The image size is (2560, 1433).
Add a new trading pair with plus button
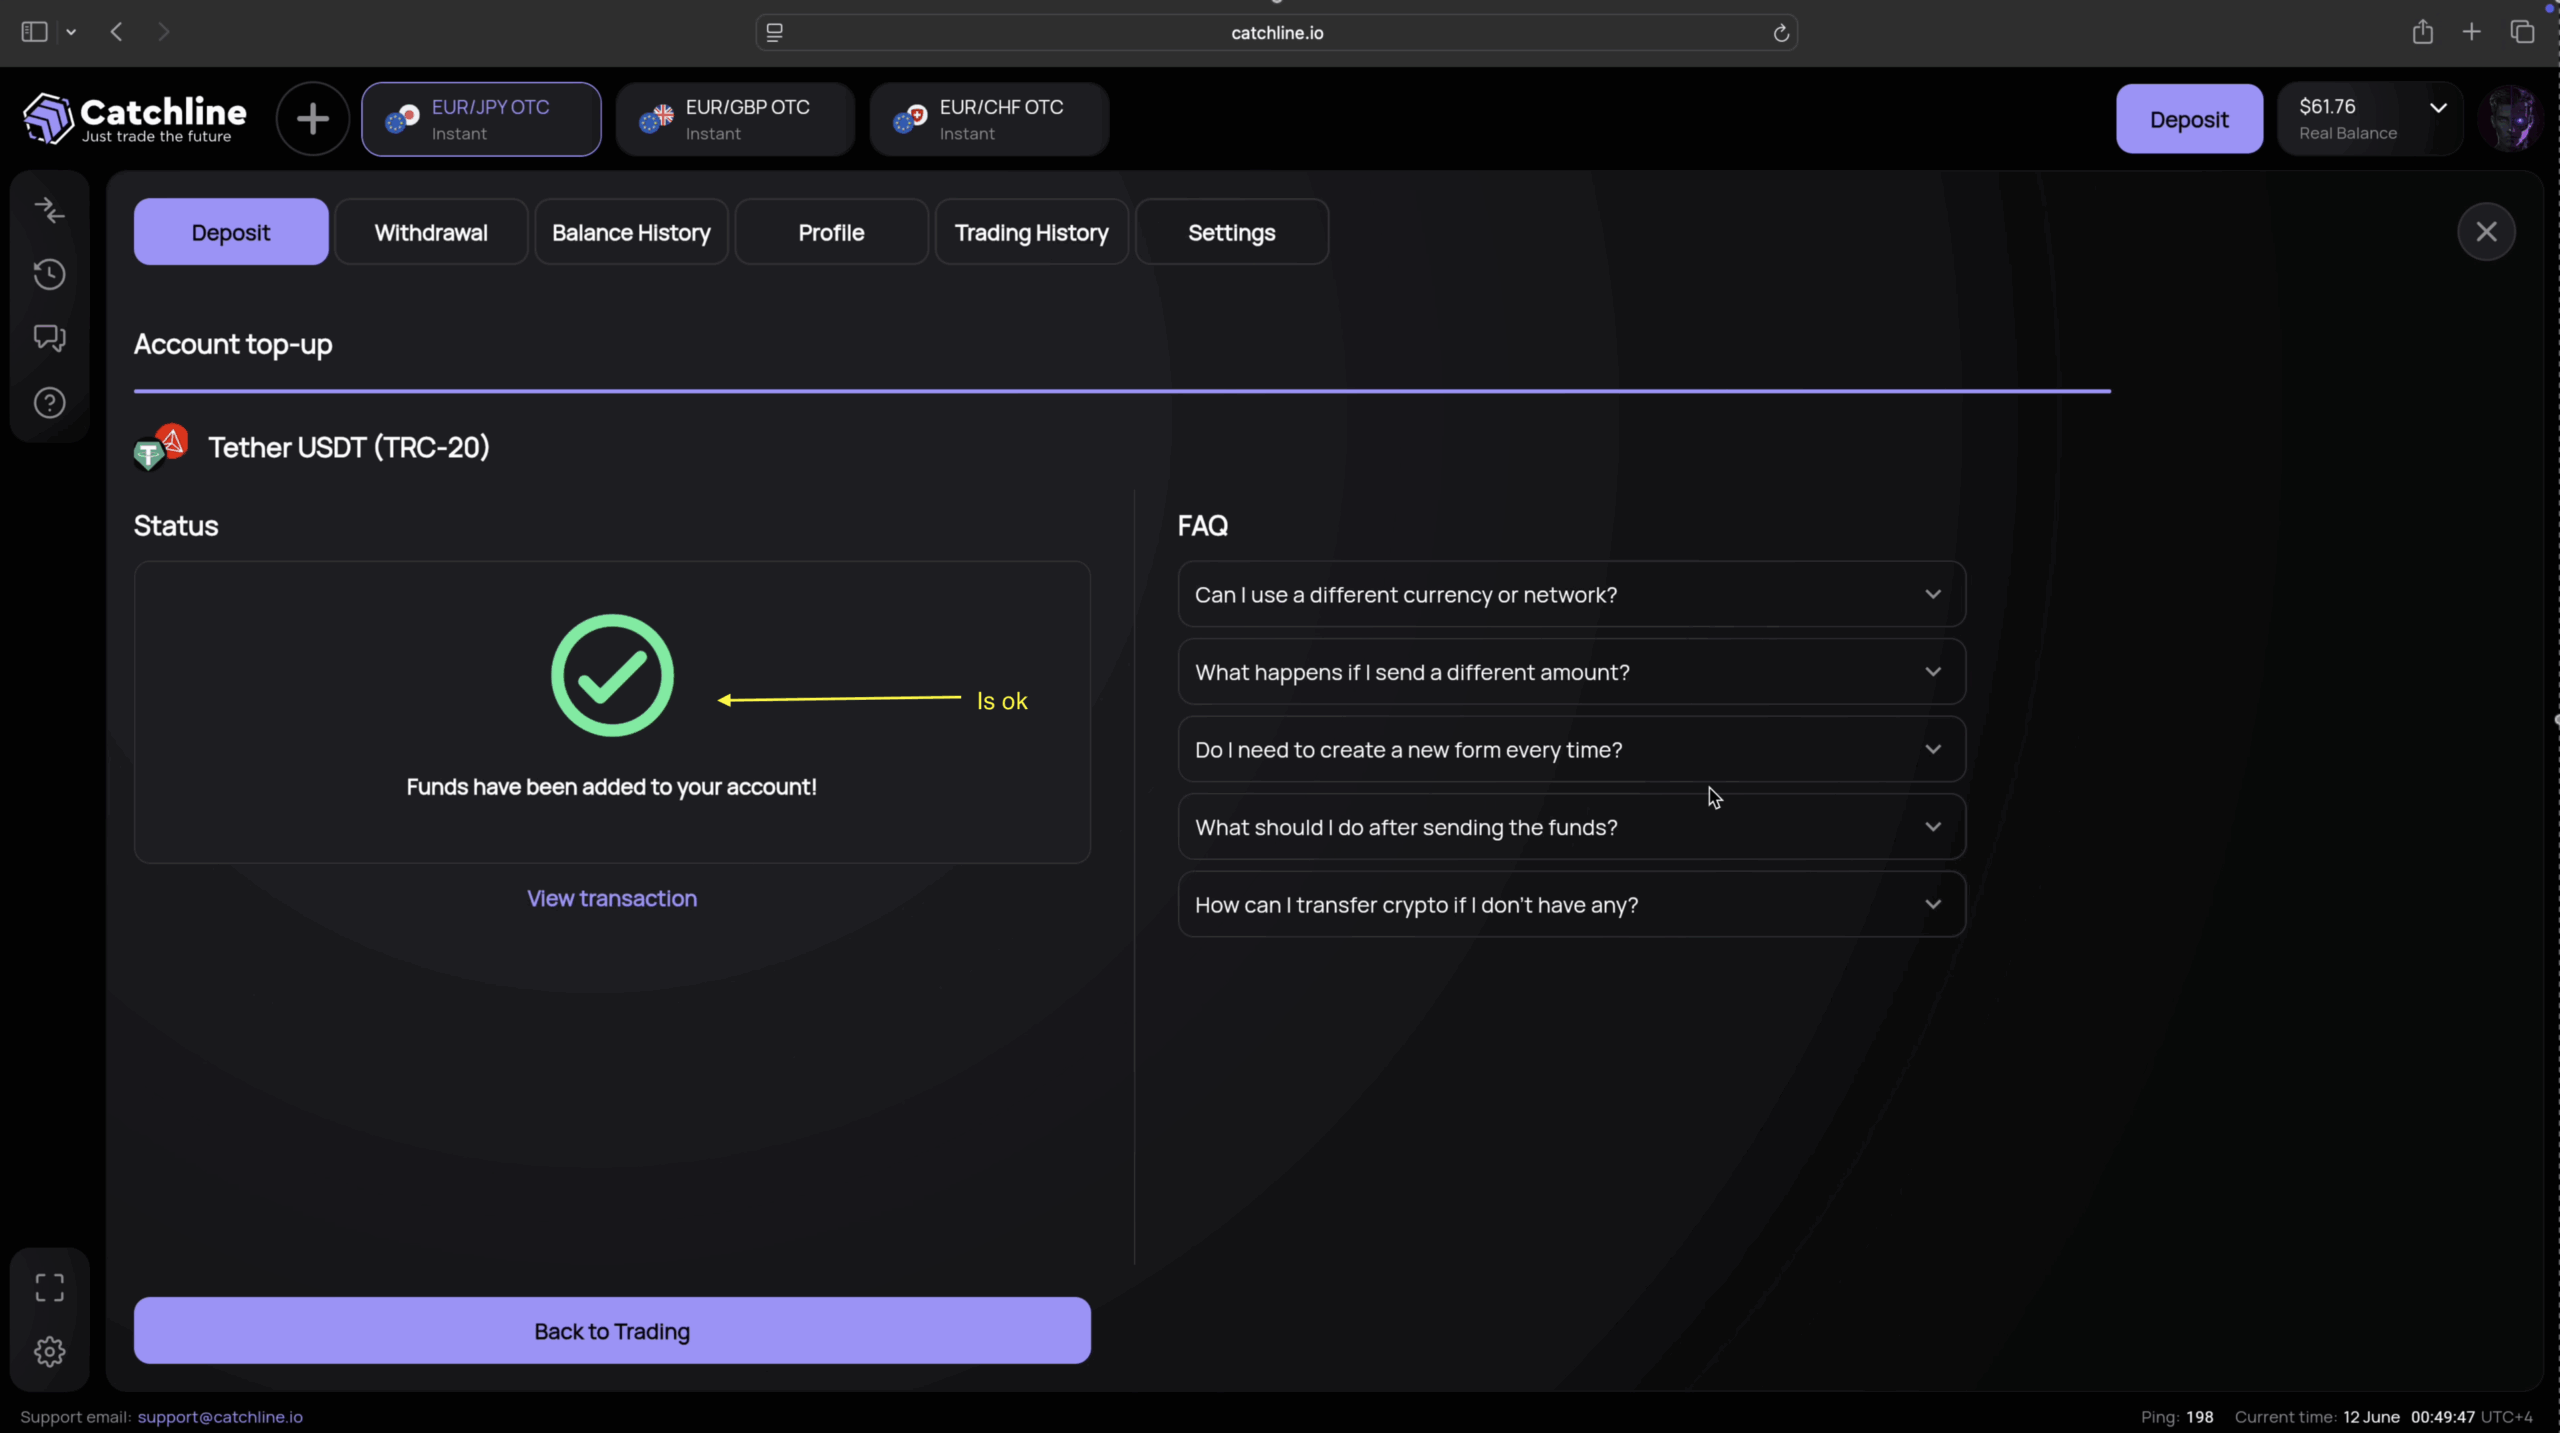tap(311, 118)
